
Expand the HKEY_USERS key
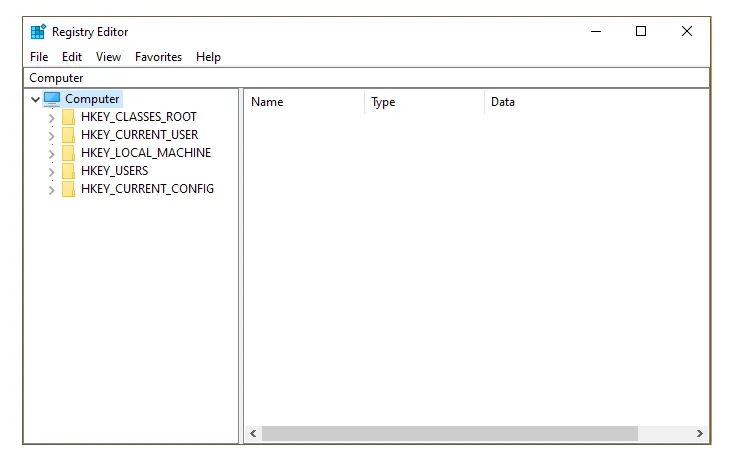click(51, 172)
